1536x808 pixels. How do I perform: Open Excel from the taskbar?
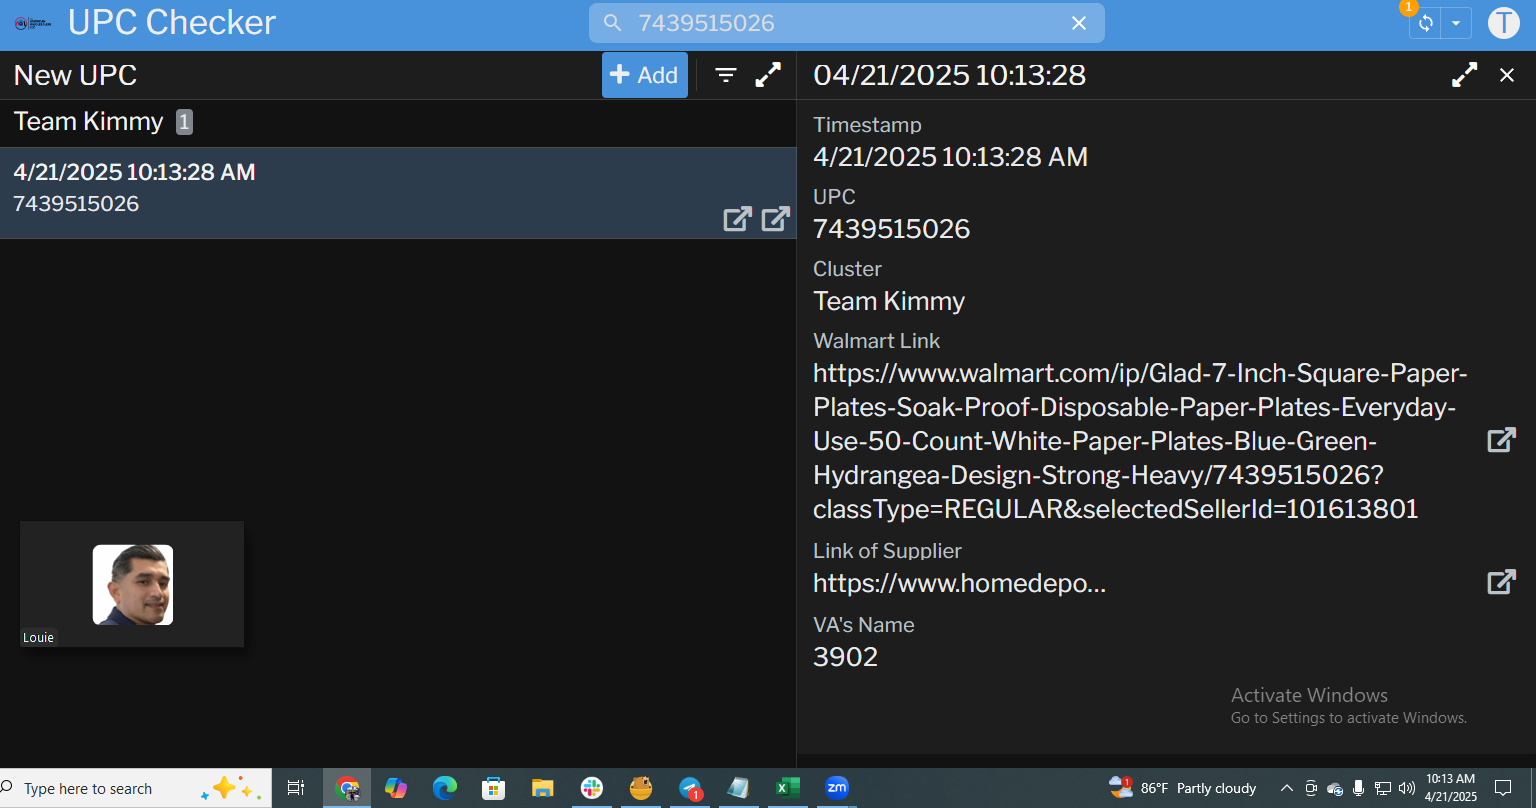(788, 788)
